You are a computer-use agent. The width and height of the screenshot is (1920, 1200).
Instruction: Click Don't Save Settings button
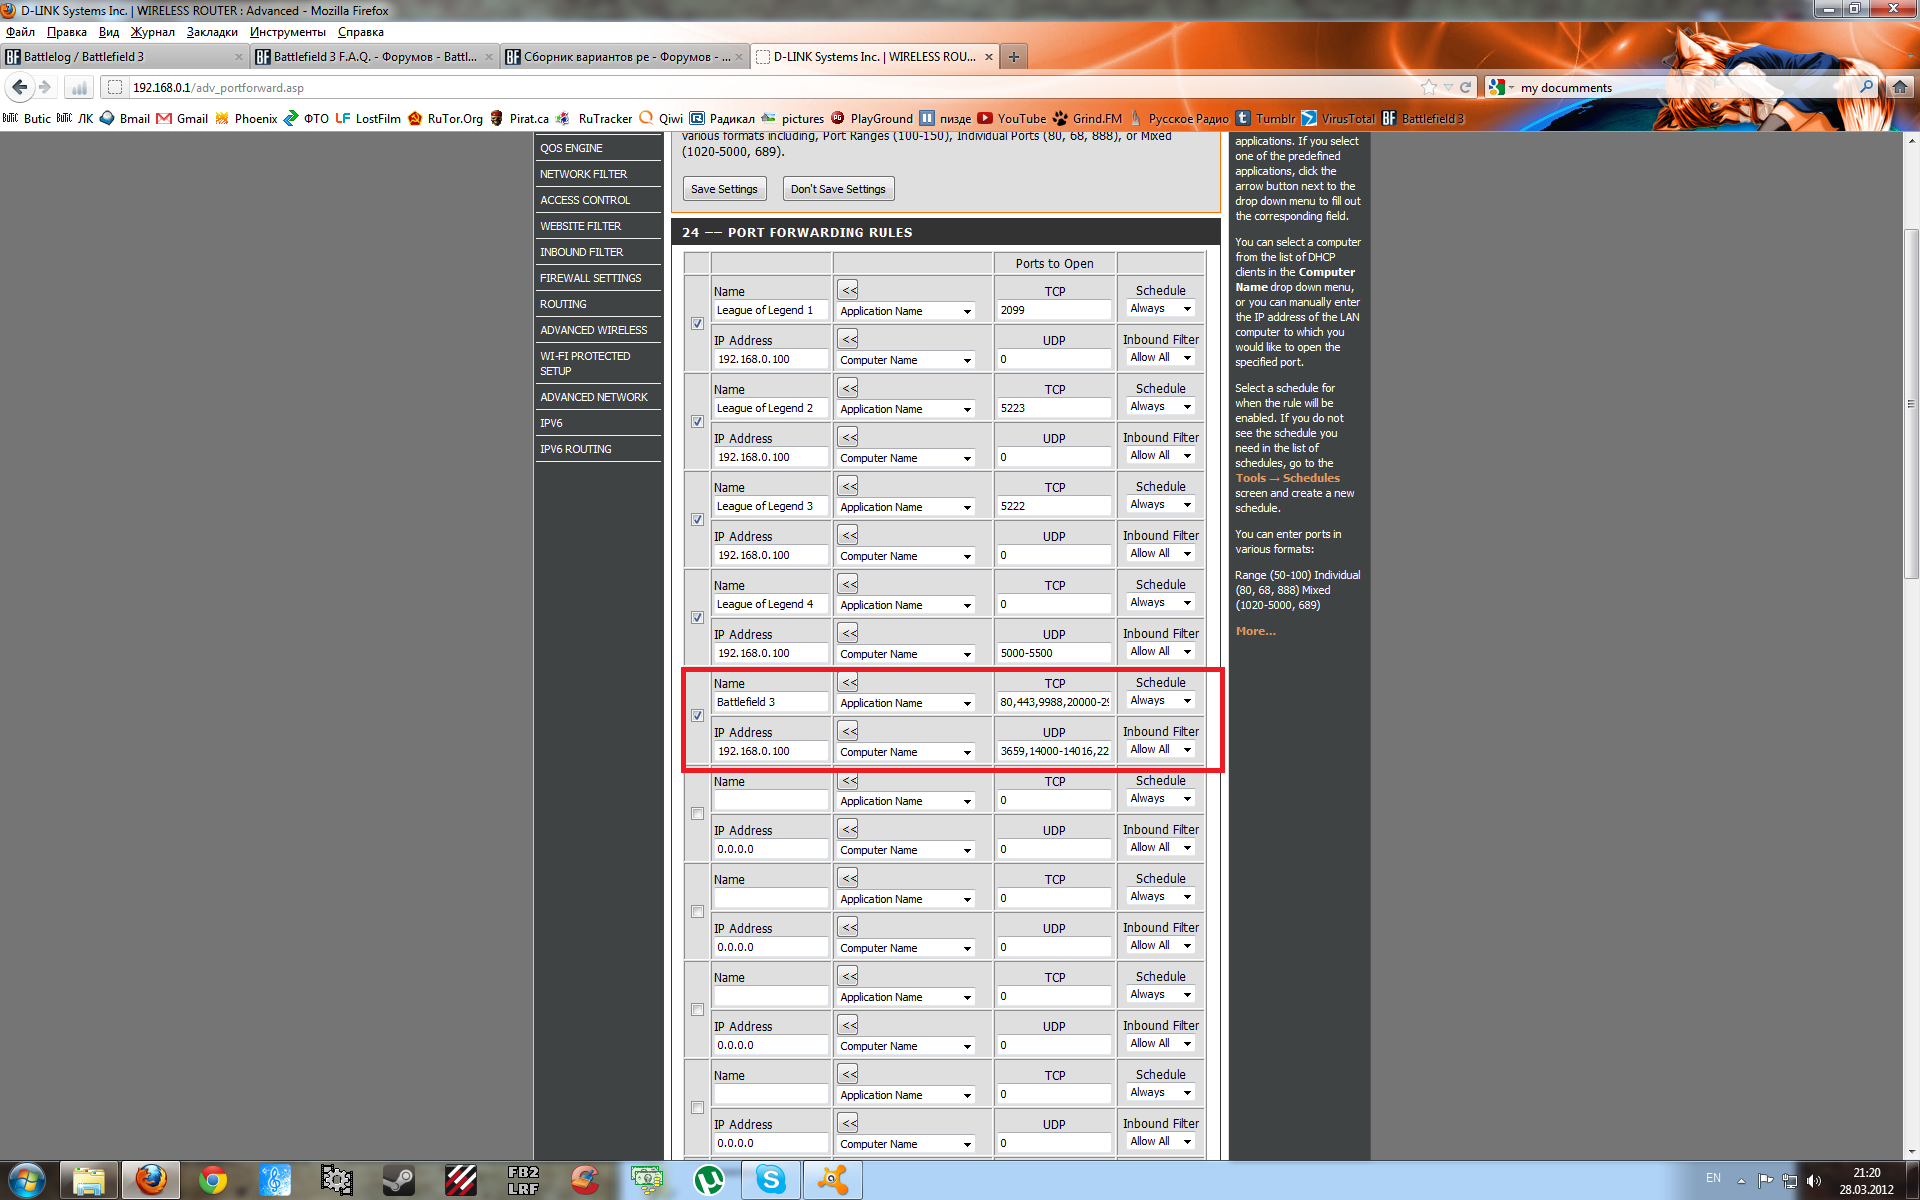838,189
